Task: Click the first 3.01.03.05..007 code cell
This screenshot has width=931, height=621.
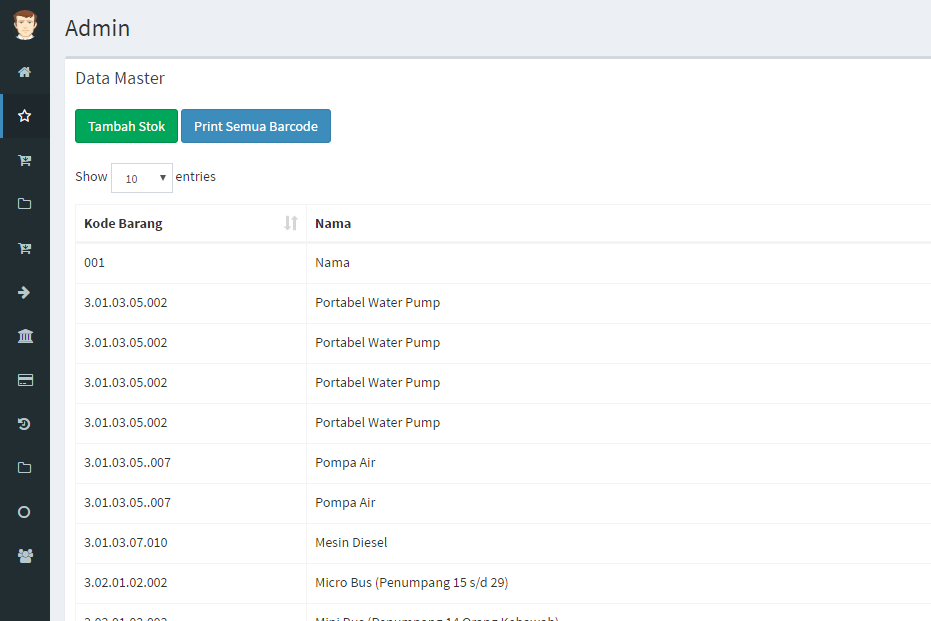Action: [x=191, y=463]
